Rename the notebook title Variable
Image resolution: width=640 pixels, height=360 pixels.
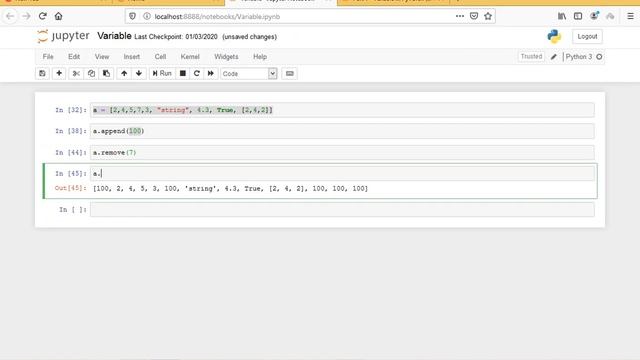pyautogui.click(x=114, y=36)
